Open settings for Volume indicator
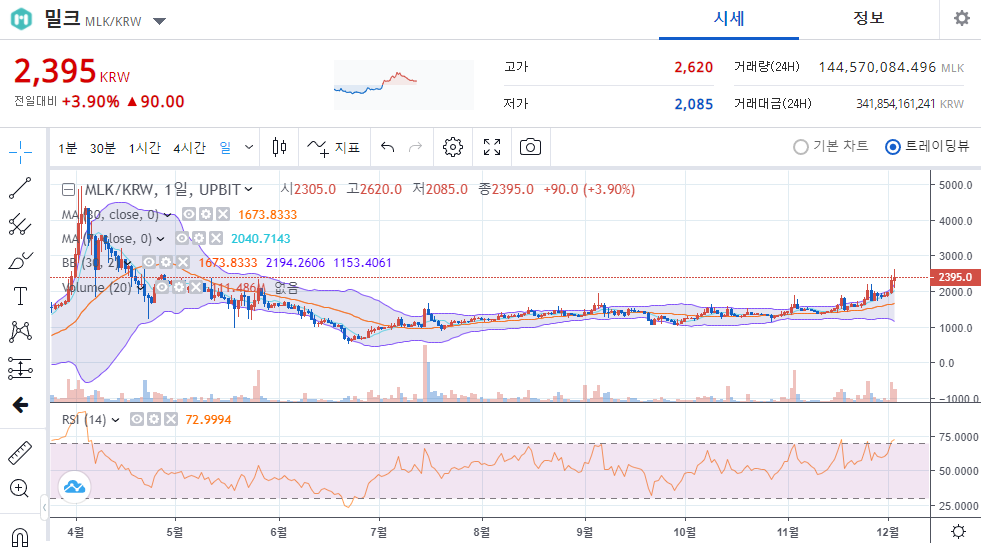The height and width of the screenshot is (547, 981). 179,287
